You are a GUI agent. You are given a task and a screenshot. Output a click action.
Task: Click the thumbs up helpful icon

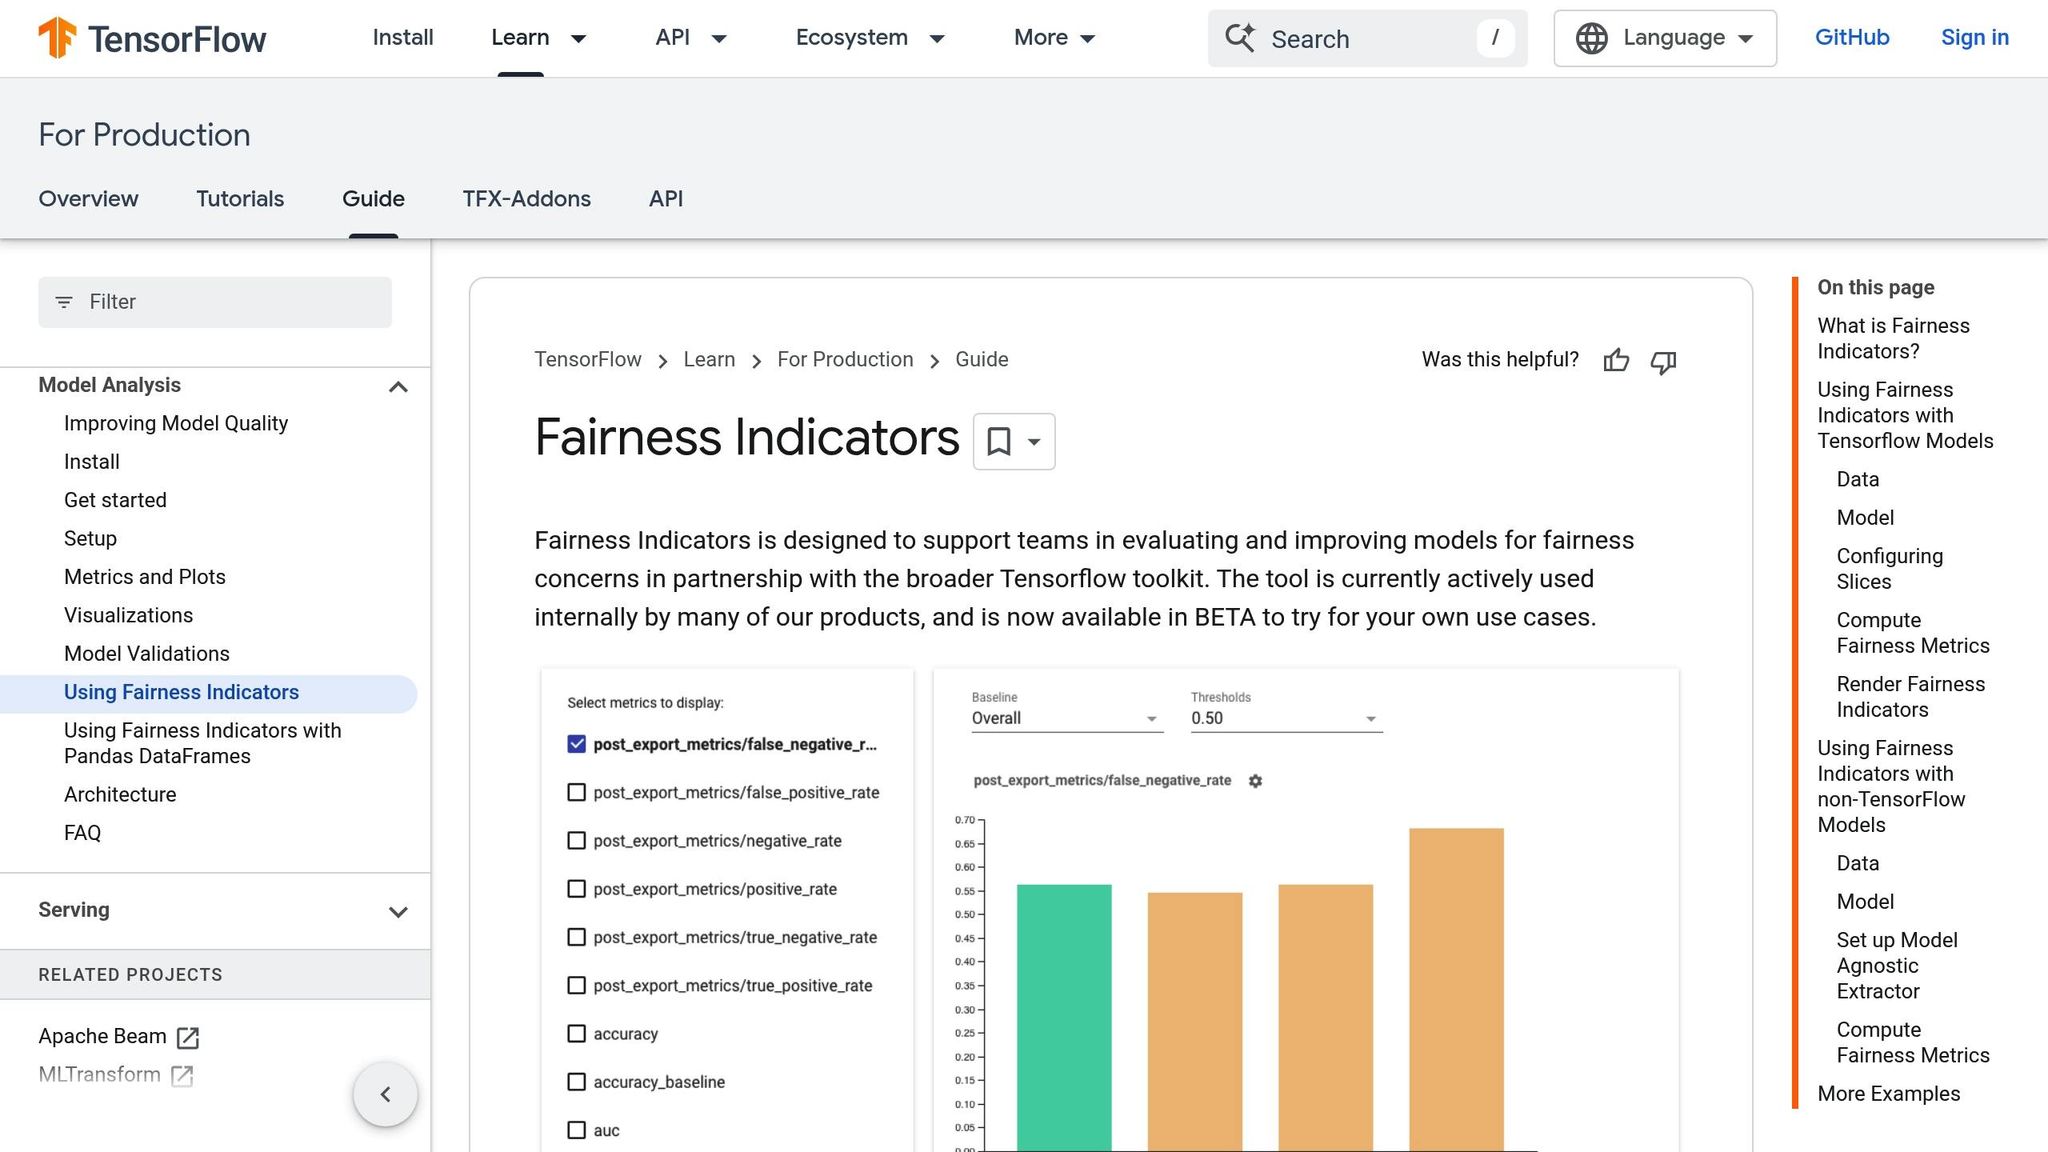1616,360
